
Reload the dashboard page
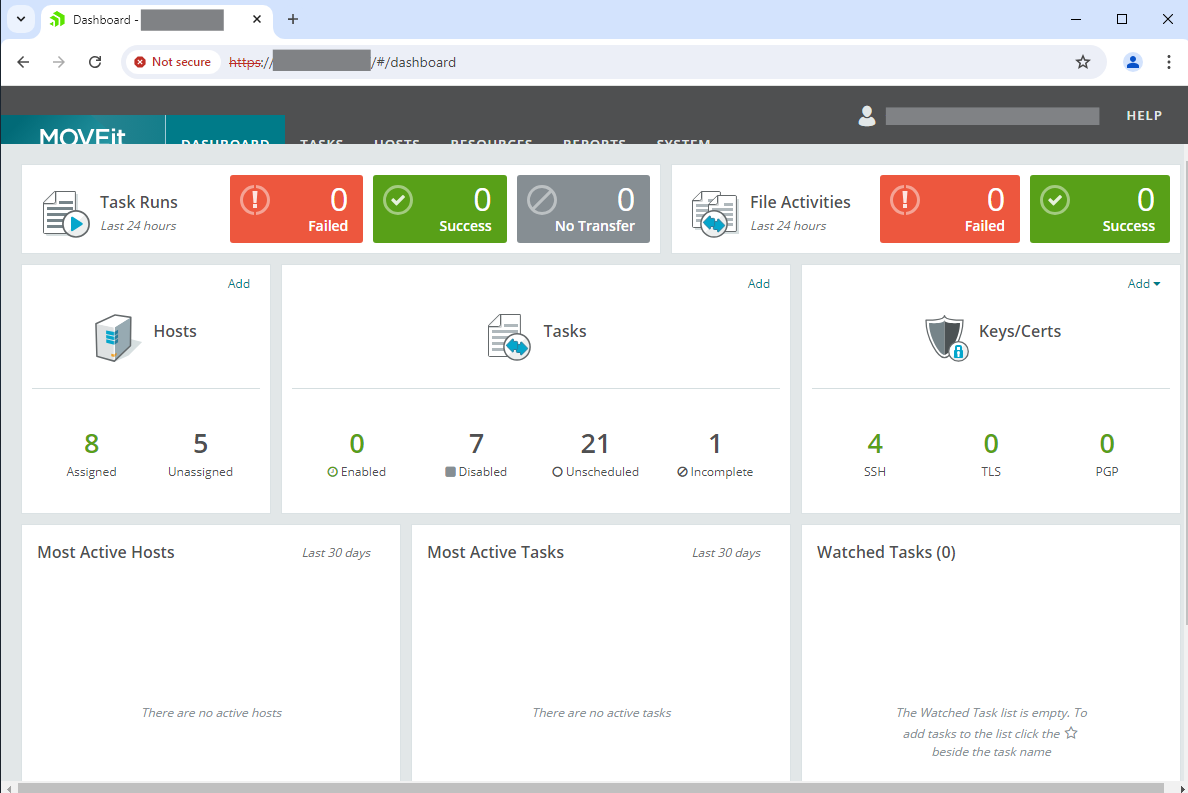(x=95, y=62)
